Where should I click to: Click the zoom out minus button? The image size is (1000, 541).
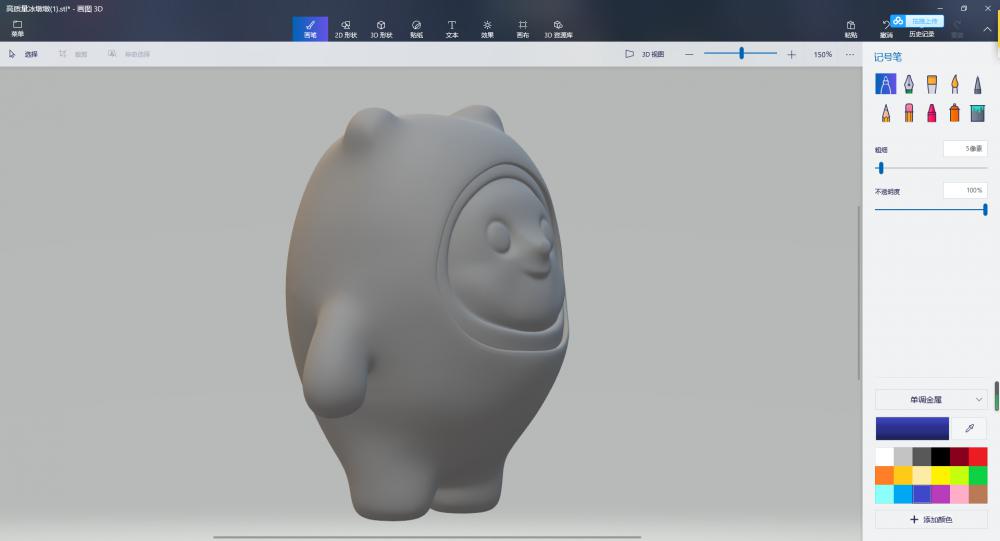point(689,54)
